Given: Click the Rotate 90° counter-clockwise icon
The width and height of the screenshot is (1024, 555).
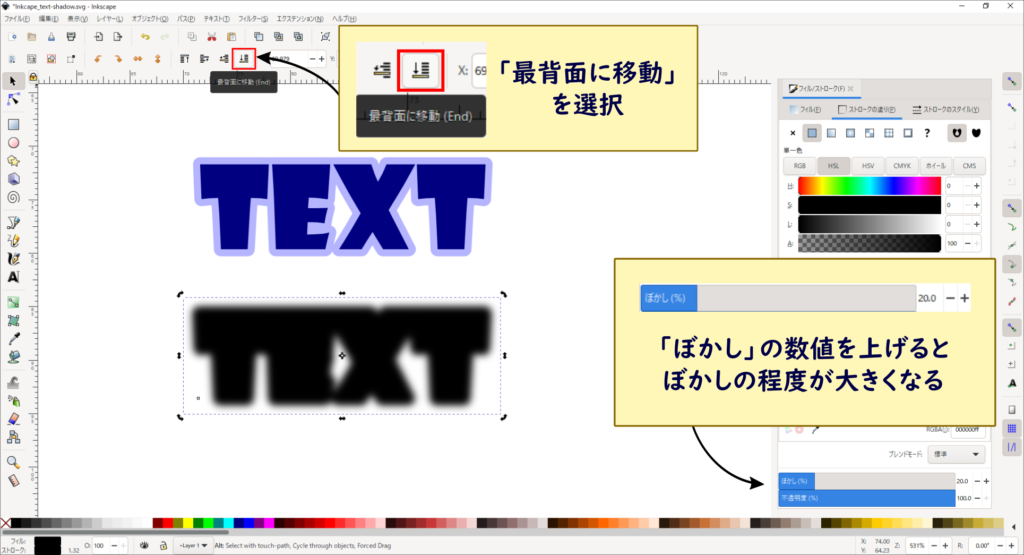Looking at the screenshot, I should pyautogui.click(x=98, y=59).
